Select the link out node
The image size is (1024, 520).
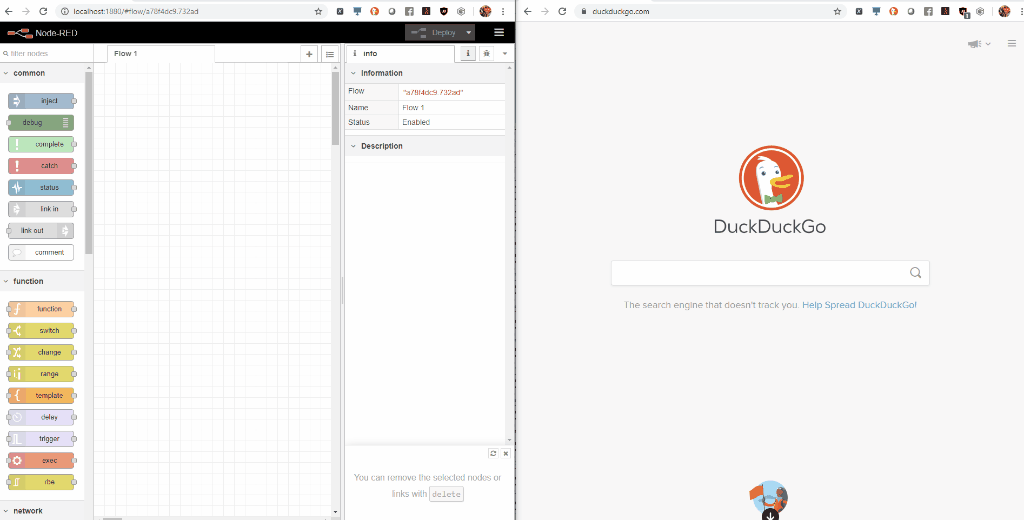[41, 231]
